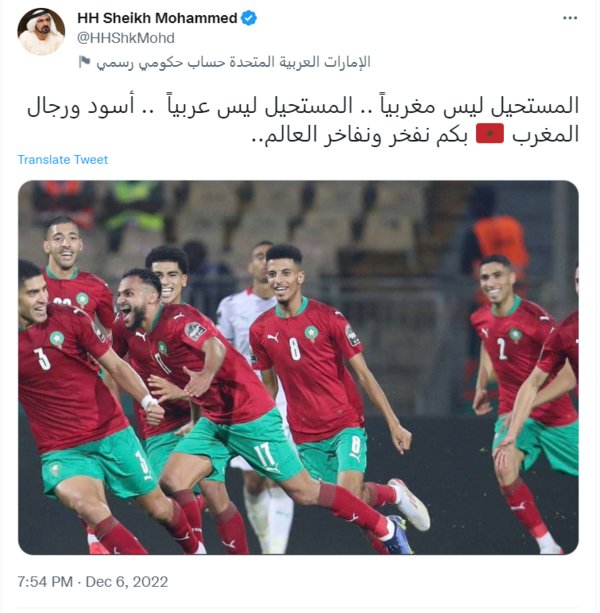Screen dimensions: 600x613
Task: Open the three-dot more options menu
Action: [x=570, y=18]
